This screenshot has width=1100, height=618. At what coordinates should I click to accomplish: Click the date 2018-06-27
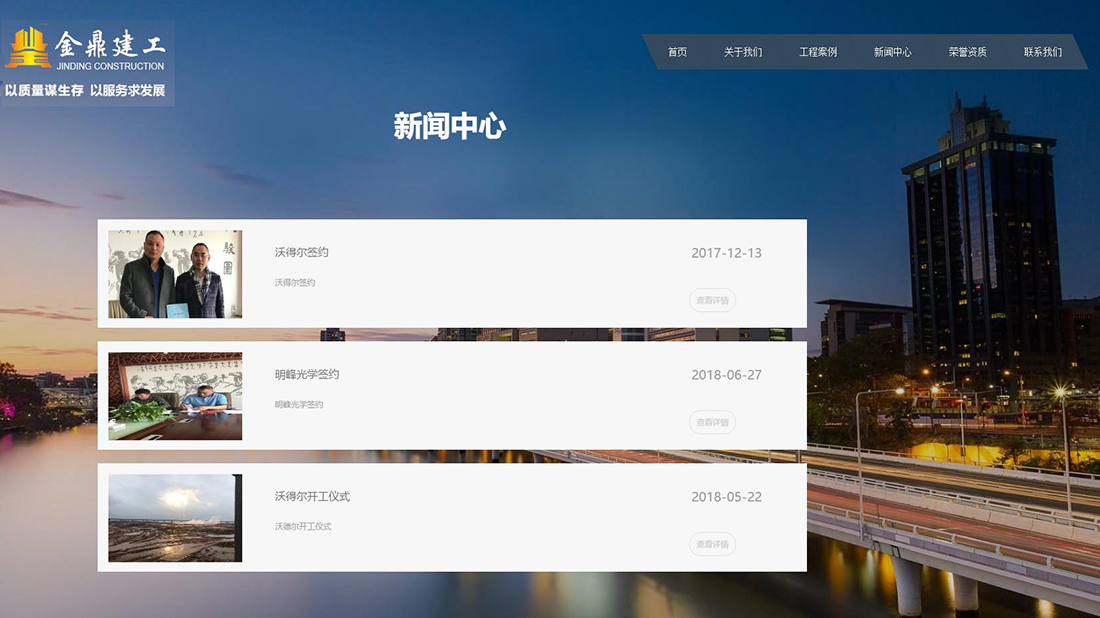point(728,375)
